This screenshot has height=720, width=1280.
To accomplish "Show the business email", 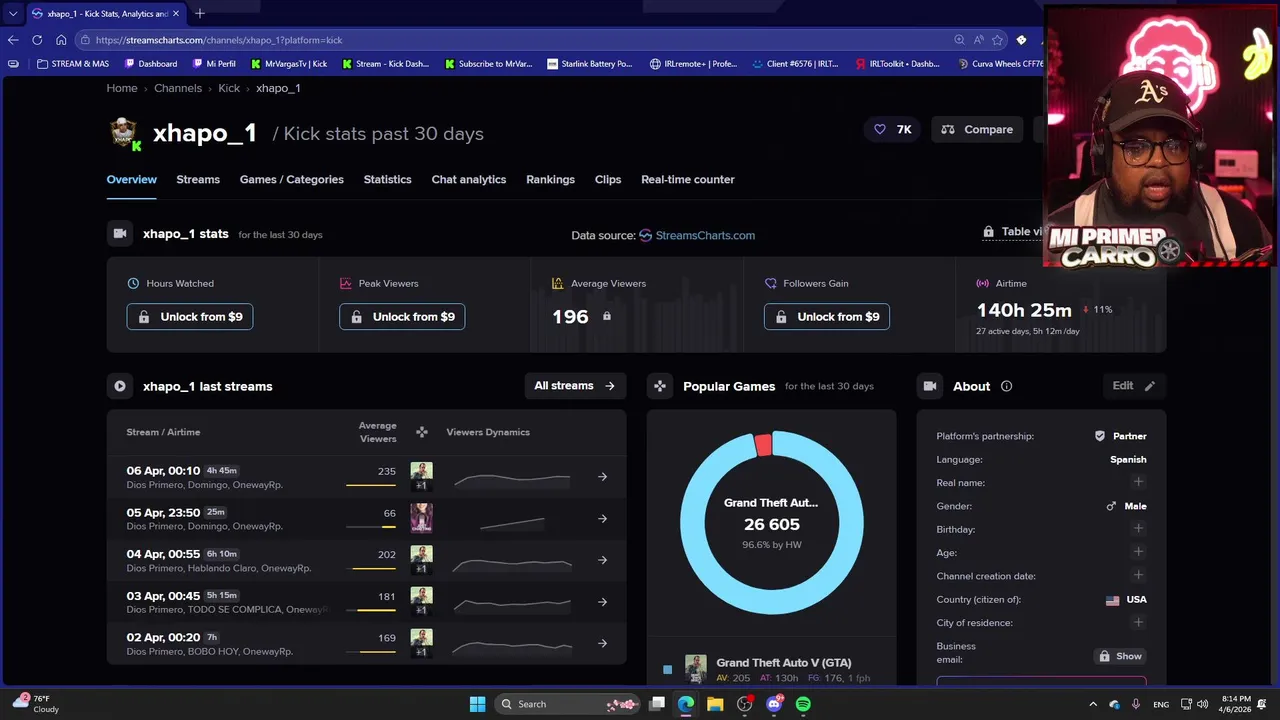I will (1120, 656).
